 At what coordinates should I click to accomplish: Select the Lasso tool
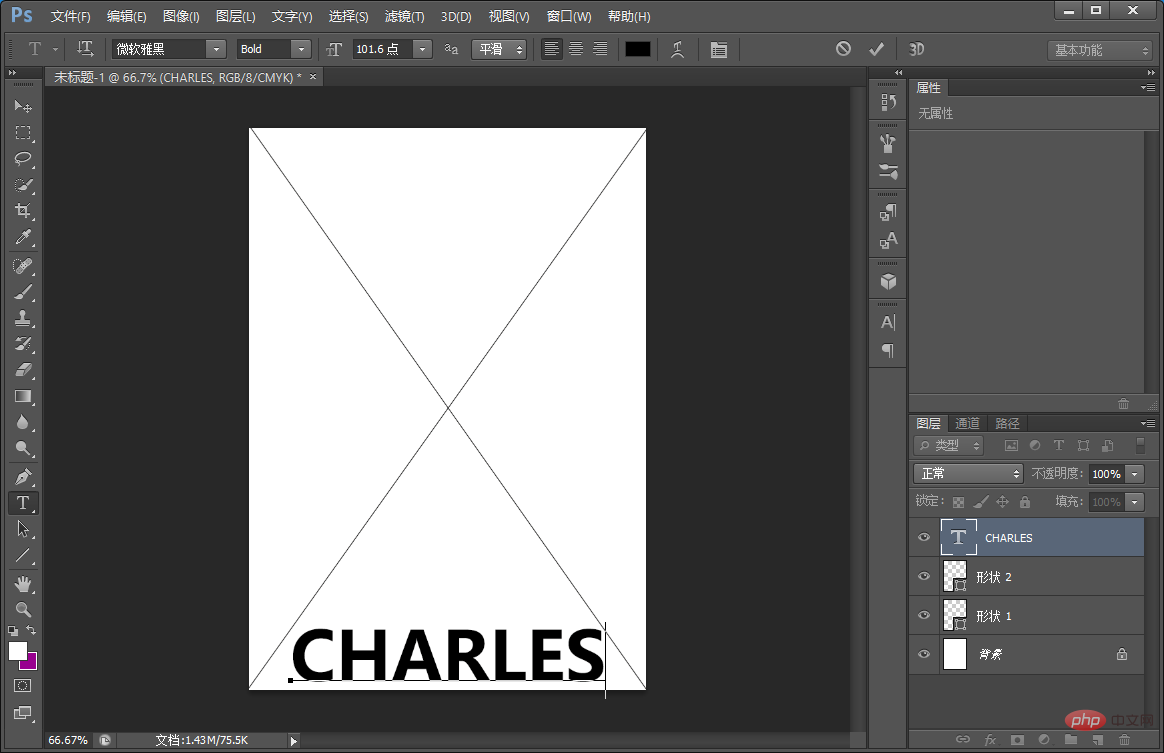pos(23,159)
